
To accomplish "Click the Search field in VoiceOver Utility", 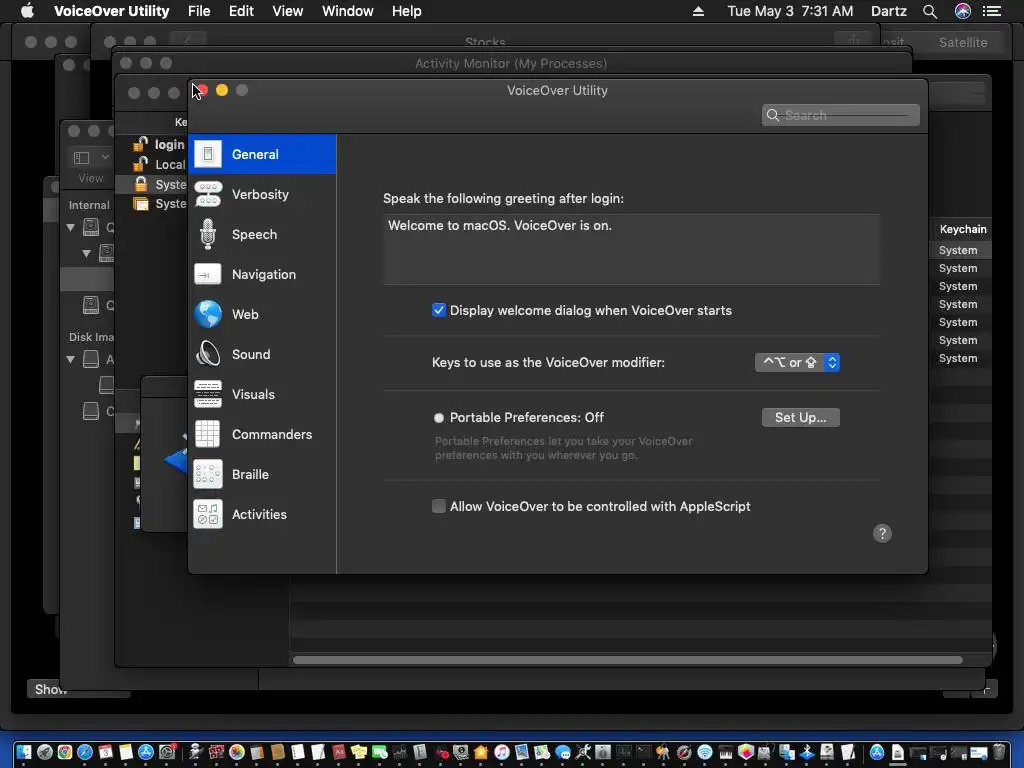I will 840,115.
